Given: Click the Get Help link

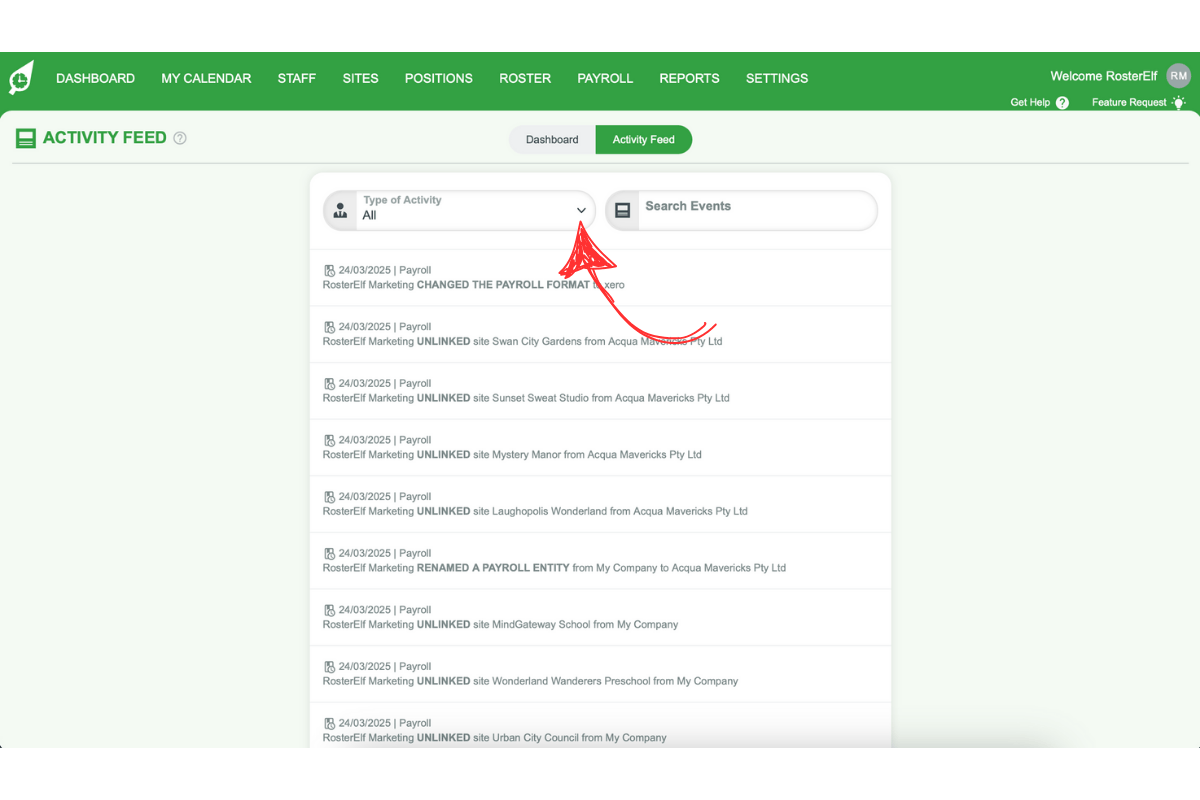Looking at the screenshot, I should click(1030, 102).
